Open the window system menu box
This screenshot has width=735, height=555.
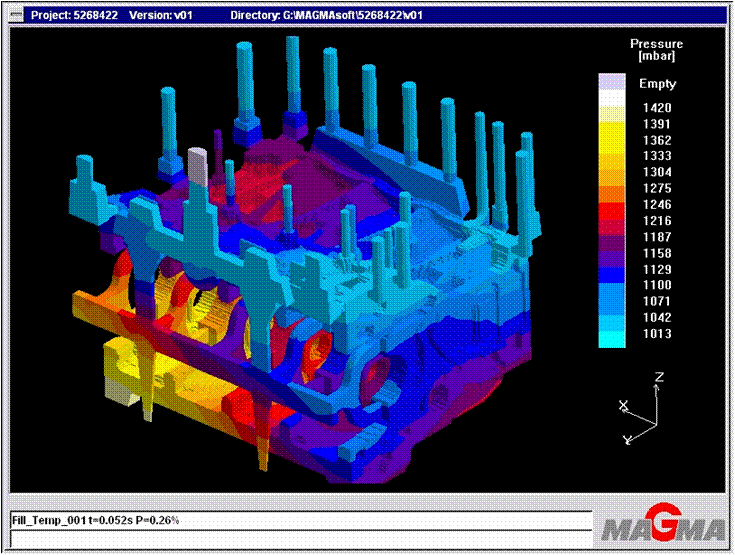pos(16,15)
